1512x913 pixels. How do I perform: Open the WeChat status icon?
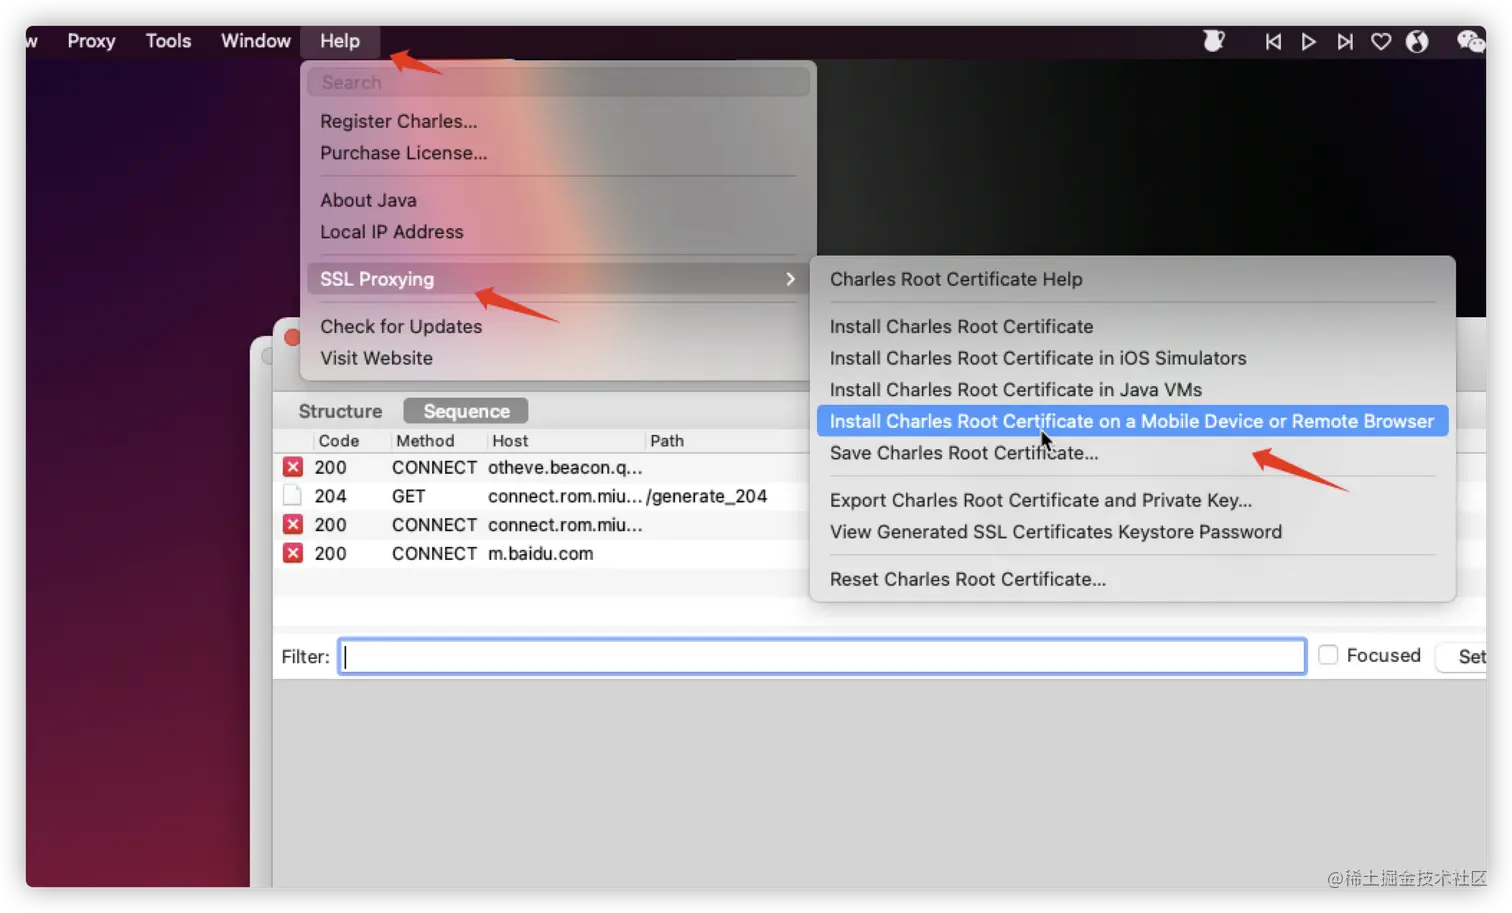coord(1470,41)
